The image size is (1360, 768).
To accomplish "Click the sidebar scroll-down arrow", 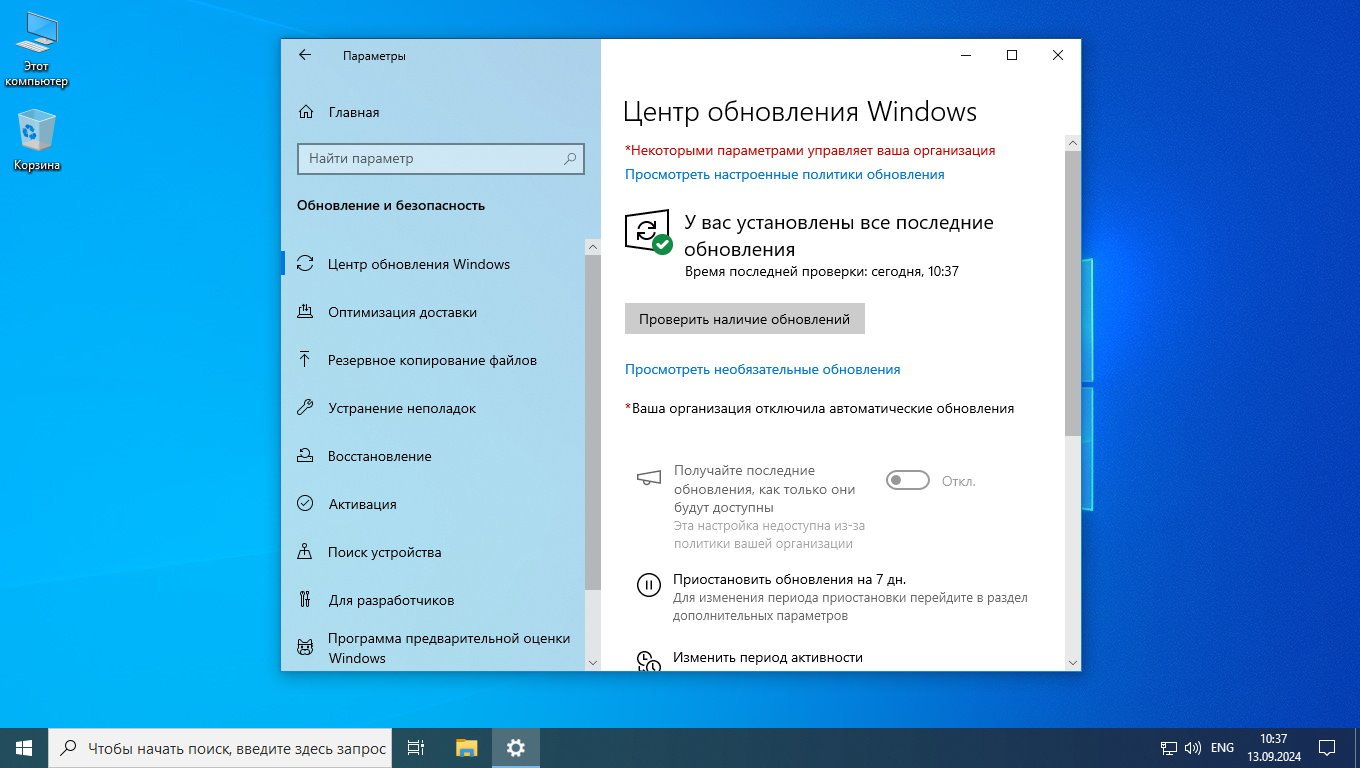I will point(592,662).
